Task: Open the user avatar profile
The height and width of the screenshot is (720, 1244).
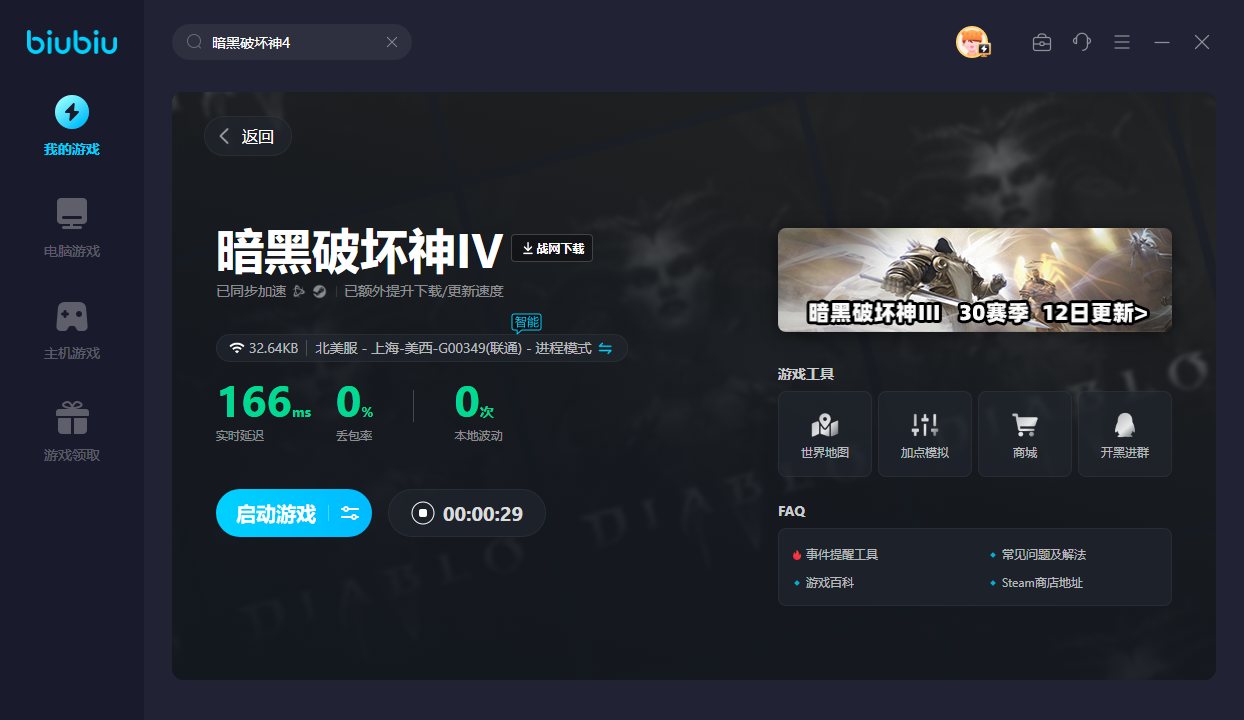Action: [972, 42]
